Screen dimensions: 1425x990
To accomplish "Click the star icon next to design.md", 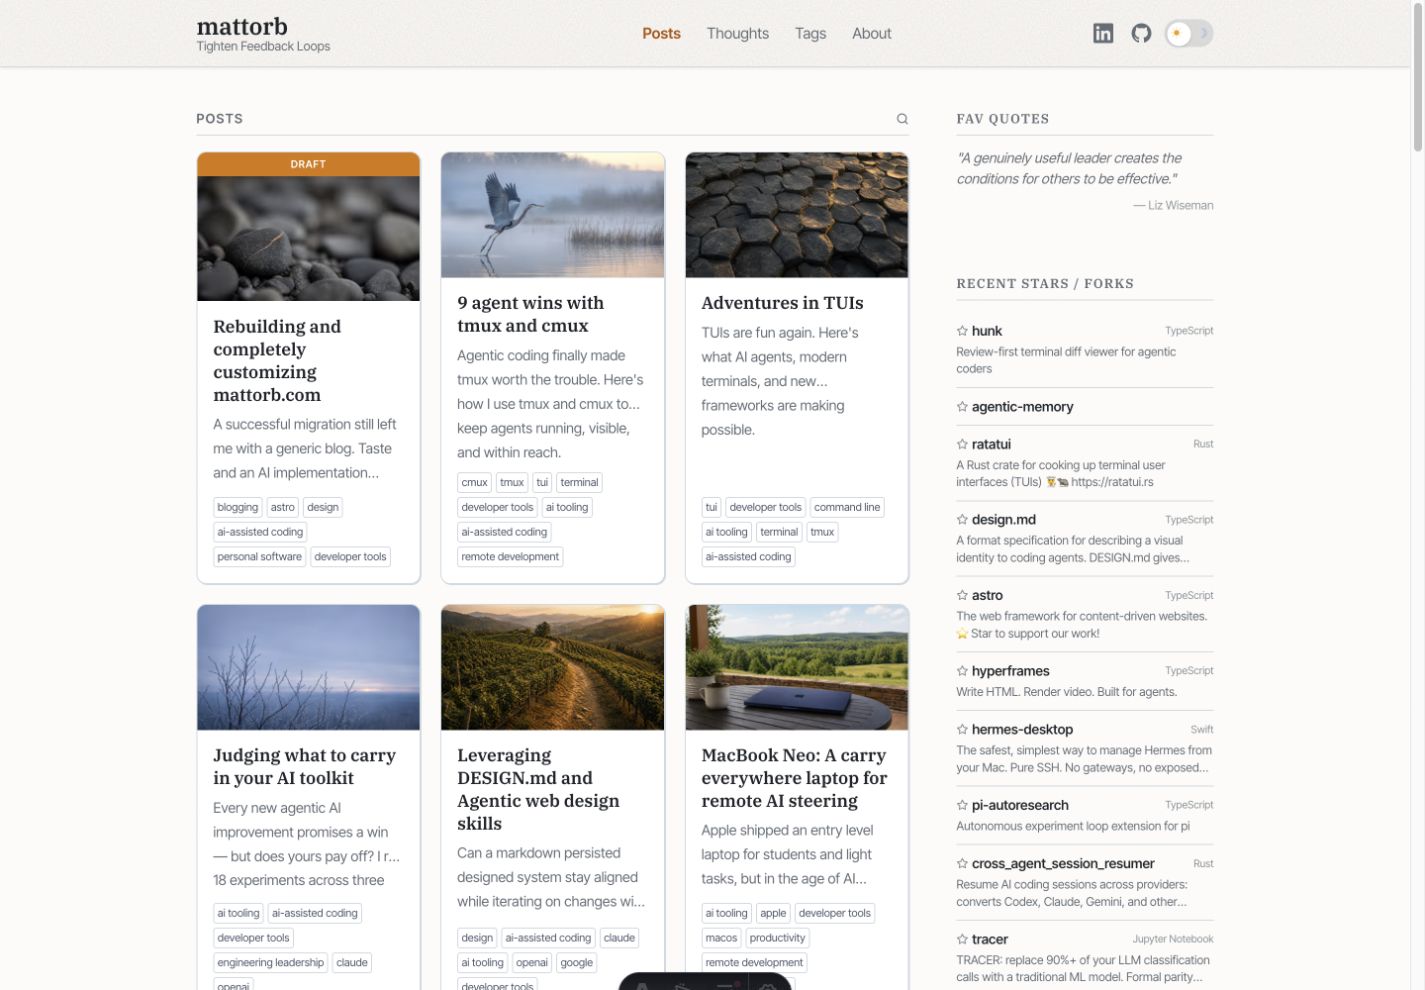I will pyautogui.click(x=962, y=520).
